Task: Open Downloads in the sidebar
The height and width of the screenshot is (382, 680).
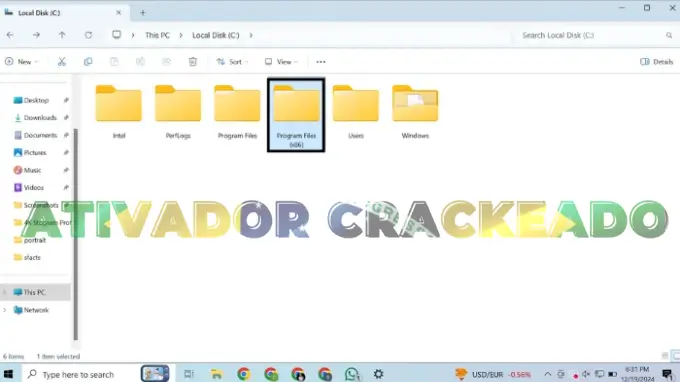Action: pos(40,118)
